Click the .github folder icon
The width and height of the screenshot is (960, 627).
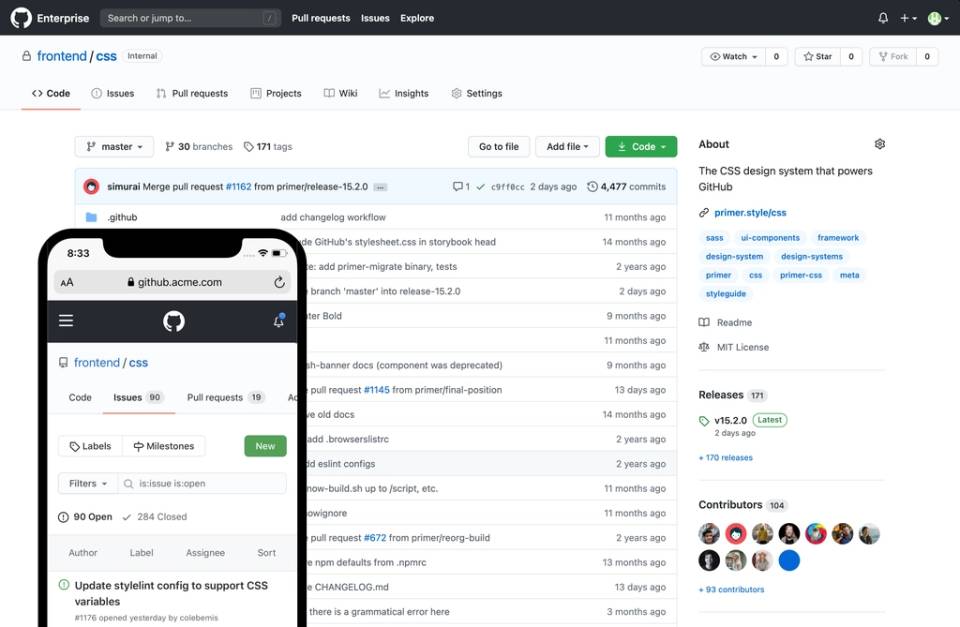click(91, 217)
